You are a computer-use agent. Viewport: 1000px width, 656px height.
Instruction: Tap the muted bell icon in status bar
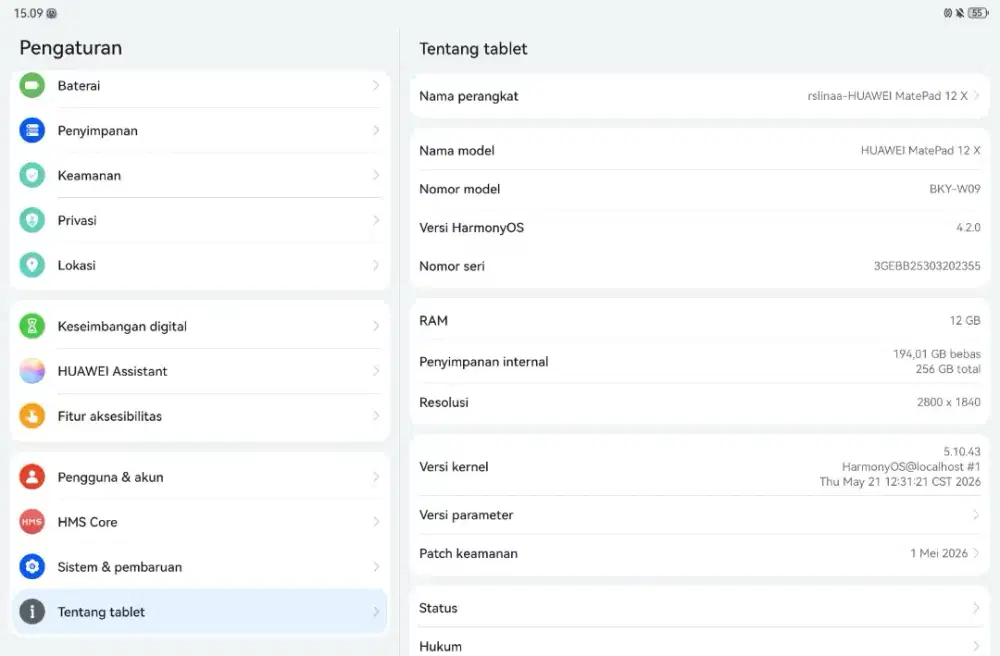coord(959,13)
